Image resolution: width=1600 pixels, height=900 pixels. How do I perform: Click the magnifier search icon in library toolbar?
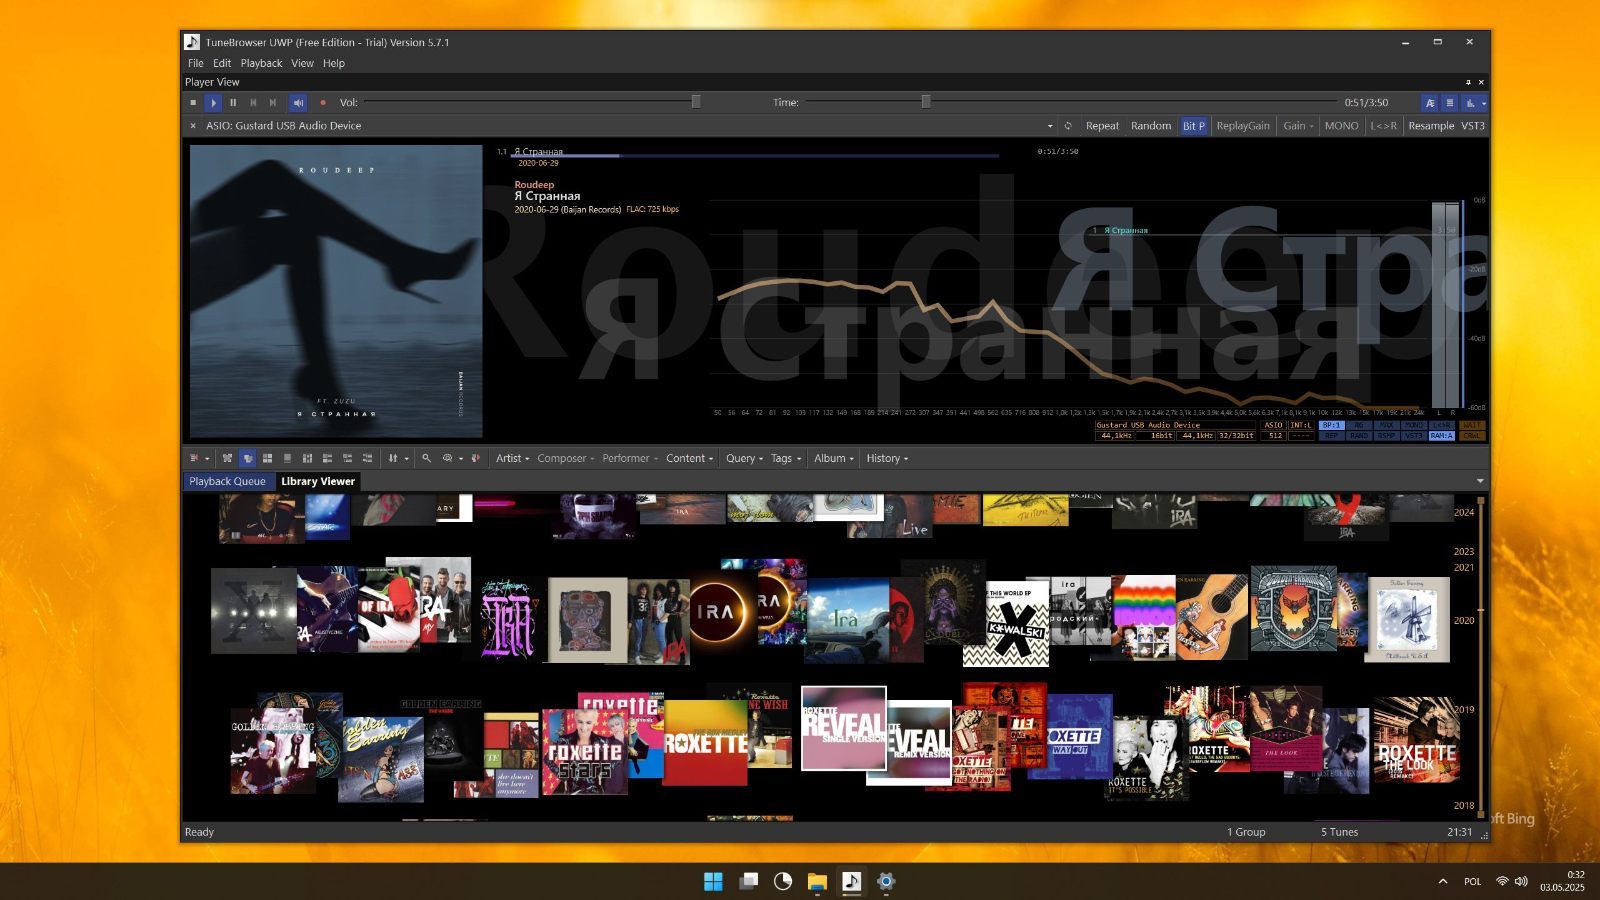[x=427, y=458]
